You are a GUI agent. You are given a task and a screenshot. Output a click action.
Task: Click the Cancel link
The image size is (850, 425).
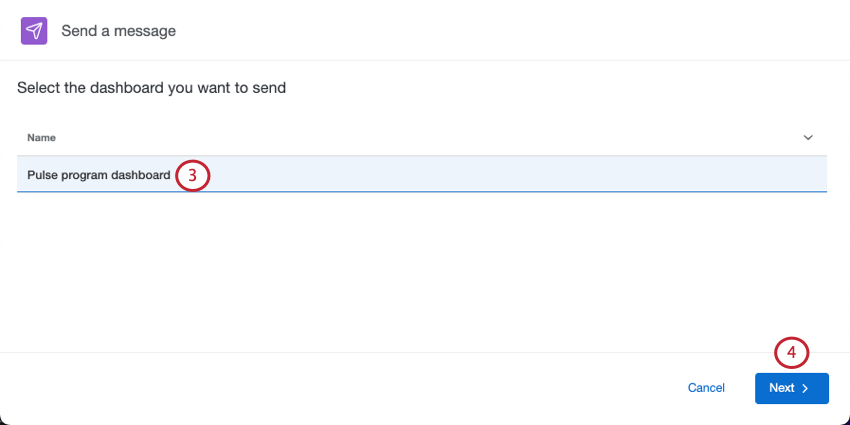pyautogui.click(x=706, y=388)
